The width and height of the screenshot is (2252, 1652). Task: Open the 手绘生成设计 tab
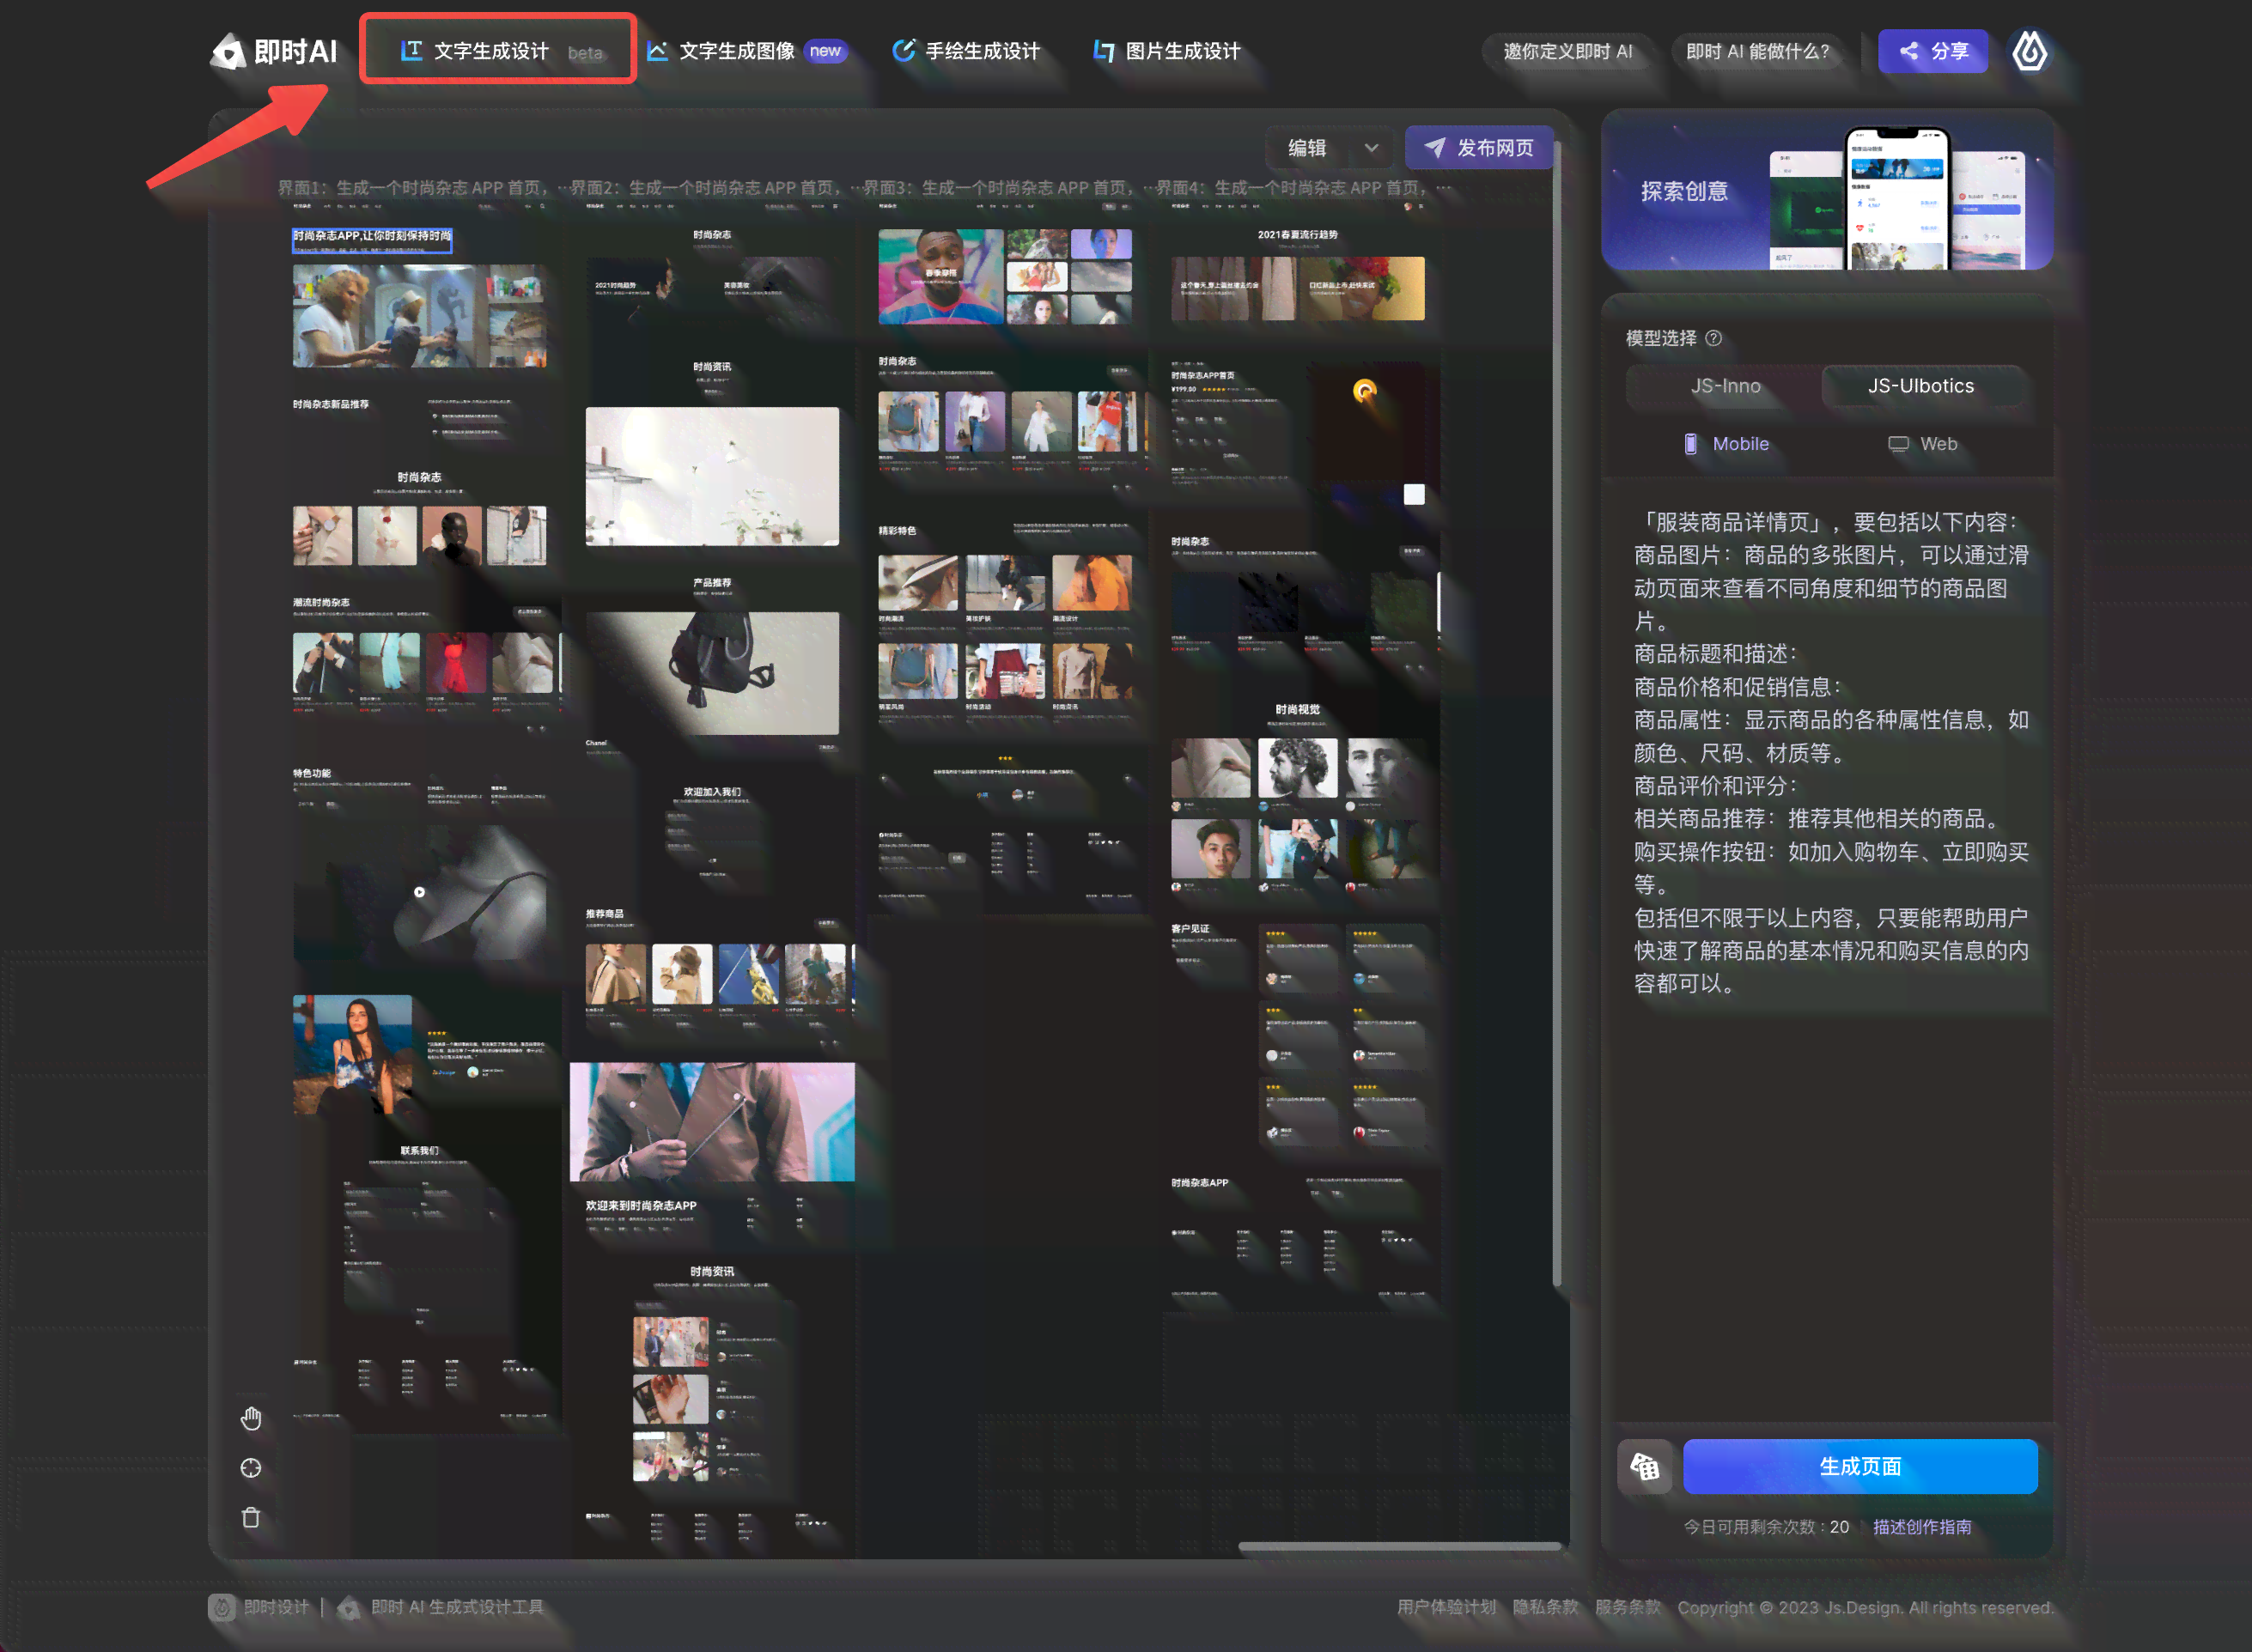(x=966, y=51)
